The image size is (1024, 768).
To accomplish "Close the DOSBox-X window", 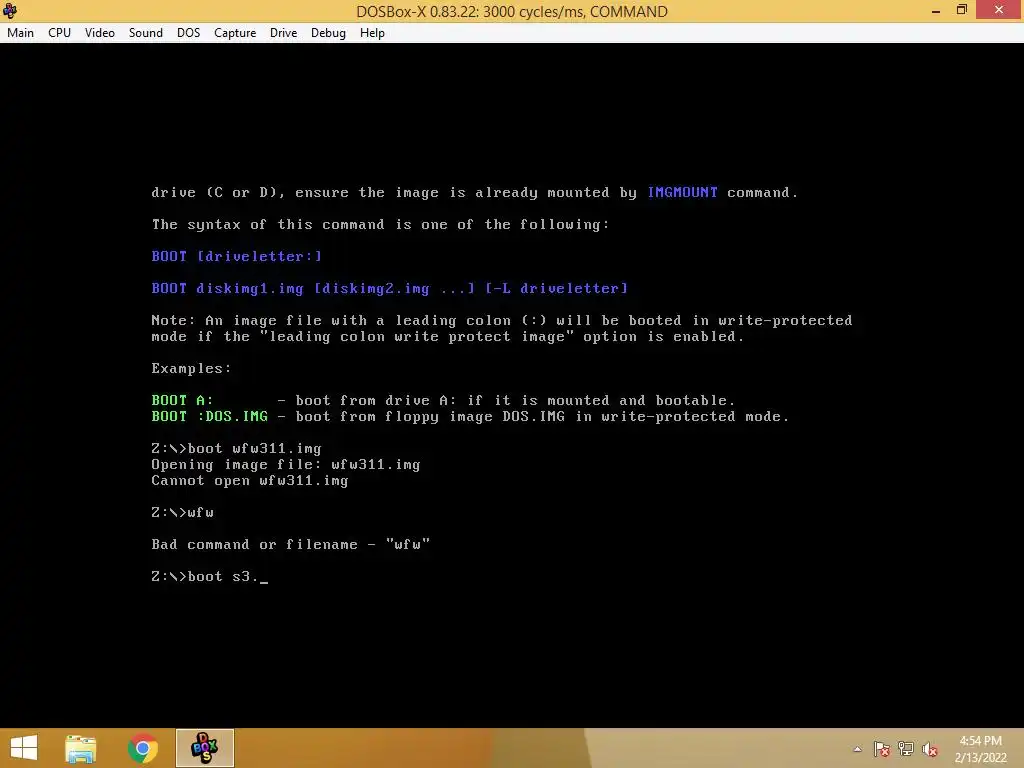I will coord(999,10).
